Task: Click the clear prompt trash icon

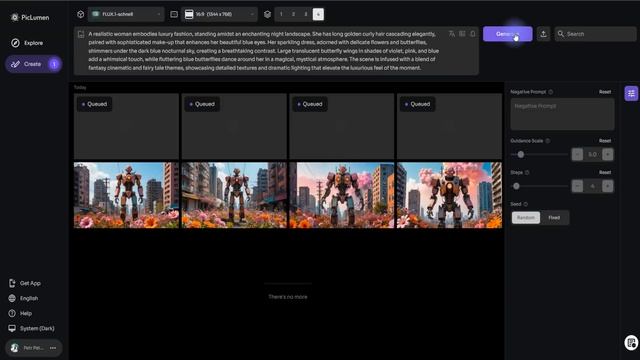Action: 473,34
